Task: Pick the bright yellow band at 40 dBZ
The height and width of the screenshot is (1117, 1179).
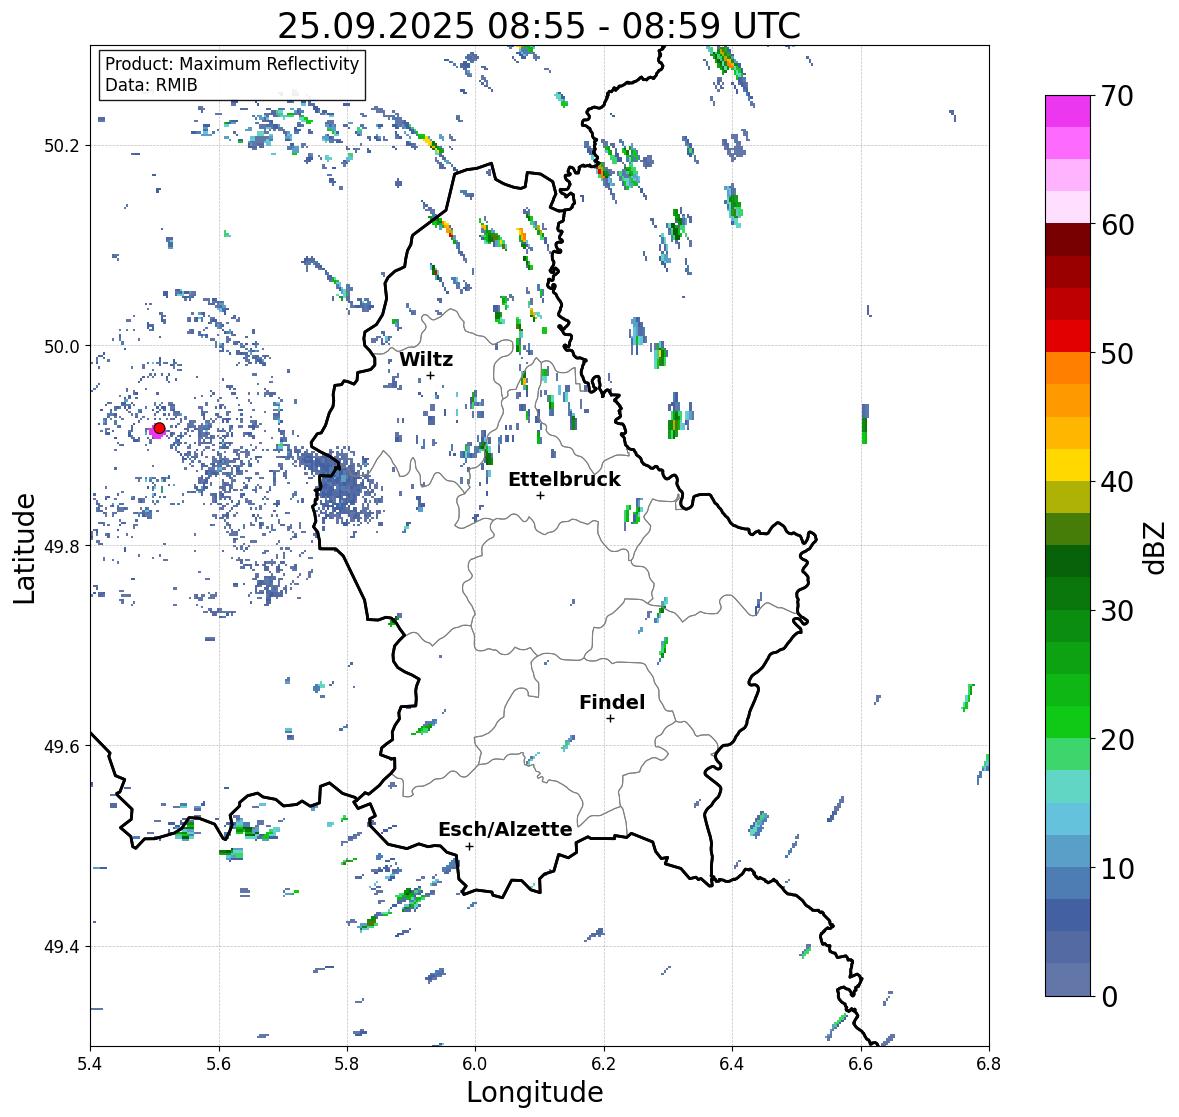Action: click(x=1068, y=465)
